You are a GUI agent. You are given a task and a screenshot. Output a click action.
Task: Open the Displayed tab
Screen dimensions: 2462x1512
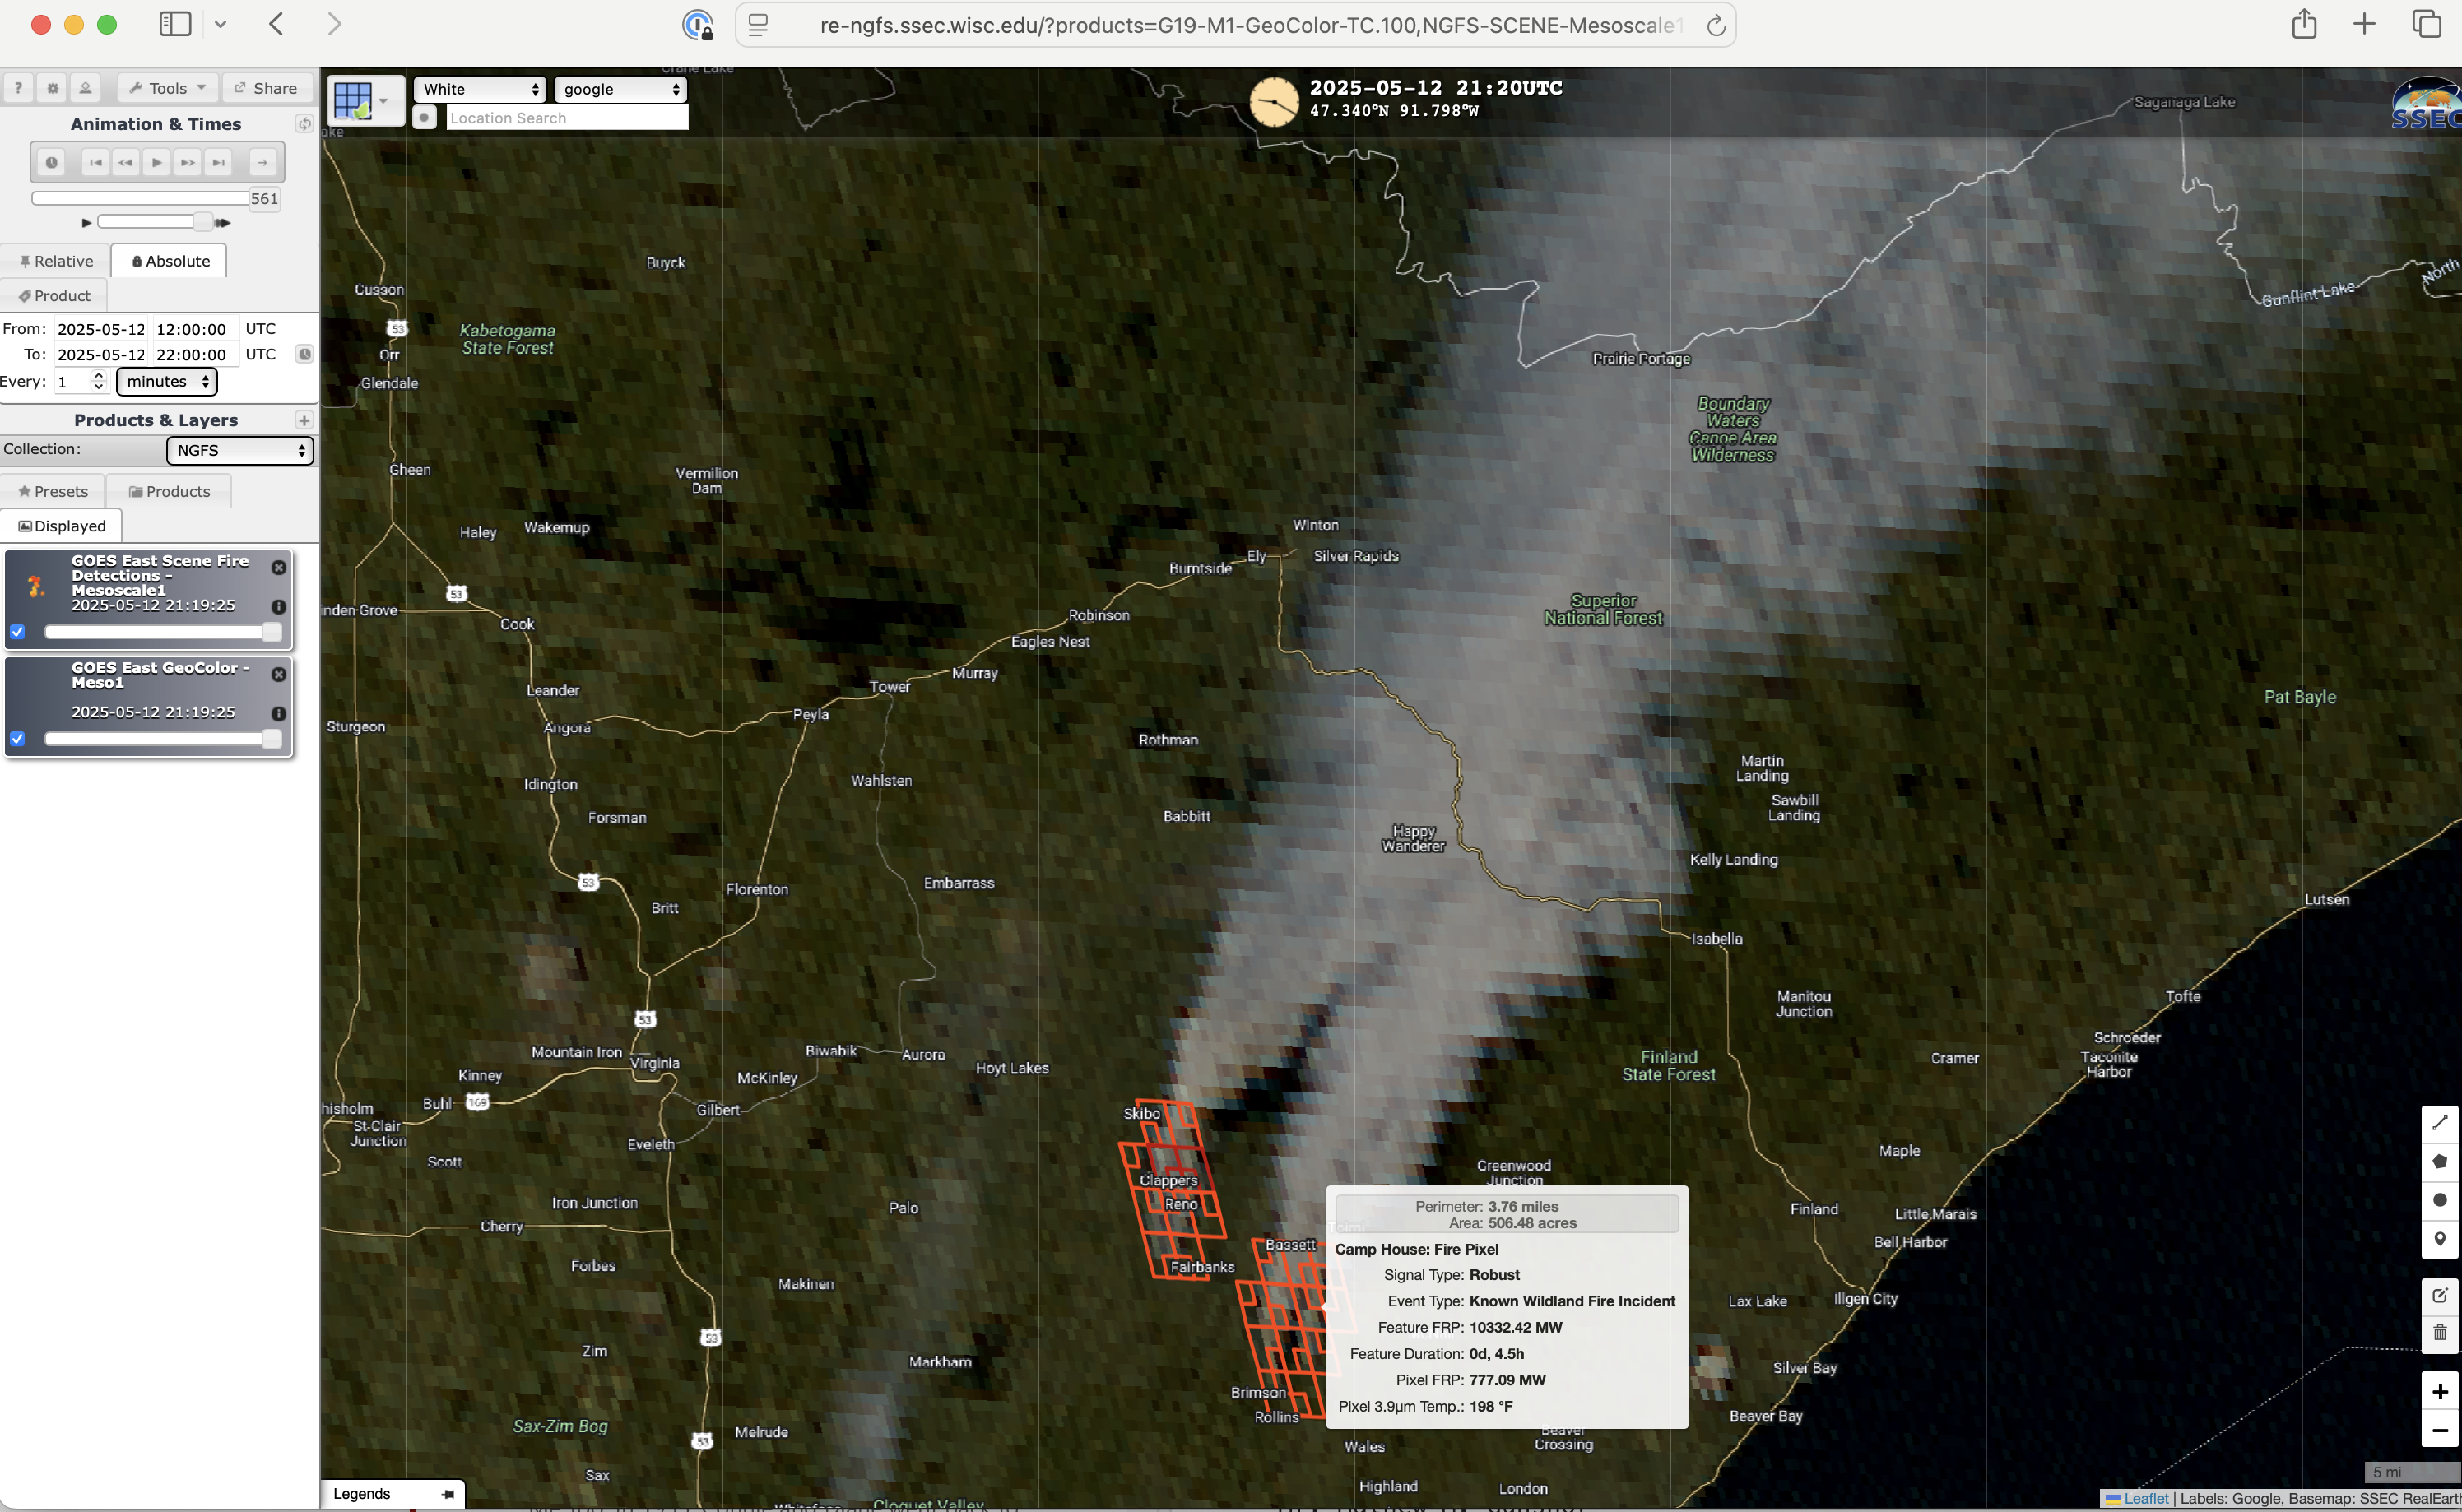pos(62,526)
